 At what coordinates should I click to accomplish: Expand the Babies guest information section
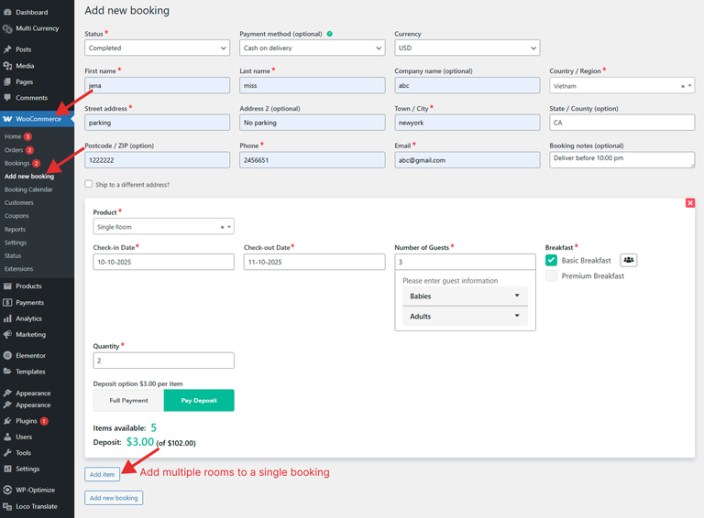465,296
